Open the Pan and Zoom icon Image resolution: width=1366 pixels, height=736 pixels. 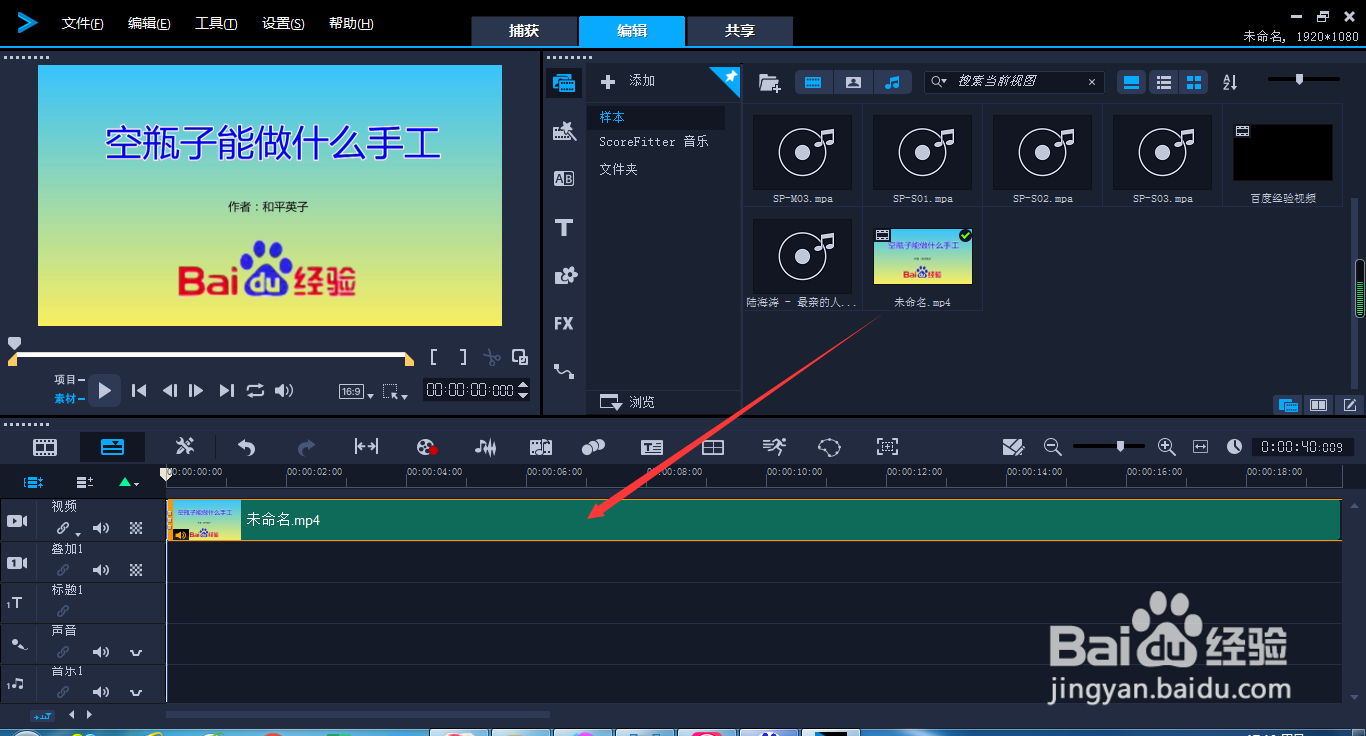coord(887,447)
